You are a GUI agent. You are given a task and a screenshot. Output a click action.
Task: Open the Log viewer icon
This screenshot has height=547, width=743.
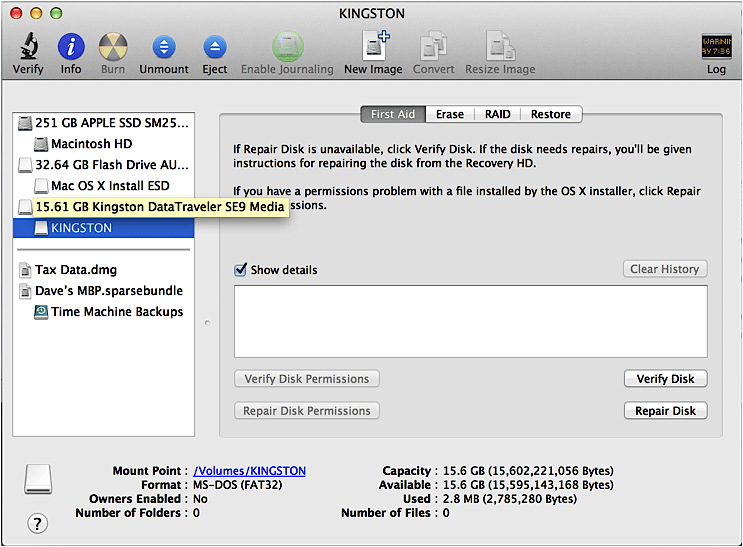pyautogui.click(x=716, y=47)
